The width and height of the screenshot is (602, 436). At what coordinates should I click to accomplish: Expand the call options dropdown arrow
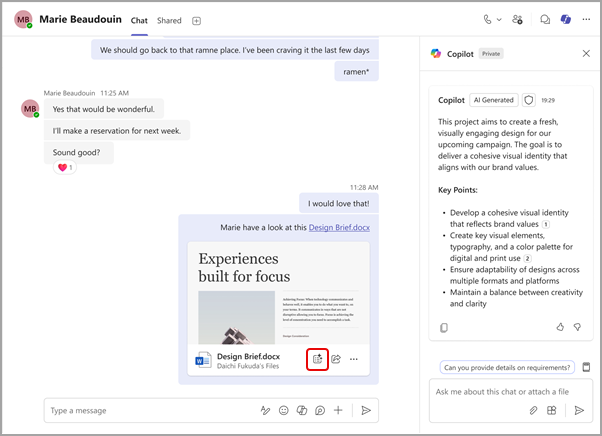click(x=499, y=19)
